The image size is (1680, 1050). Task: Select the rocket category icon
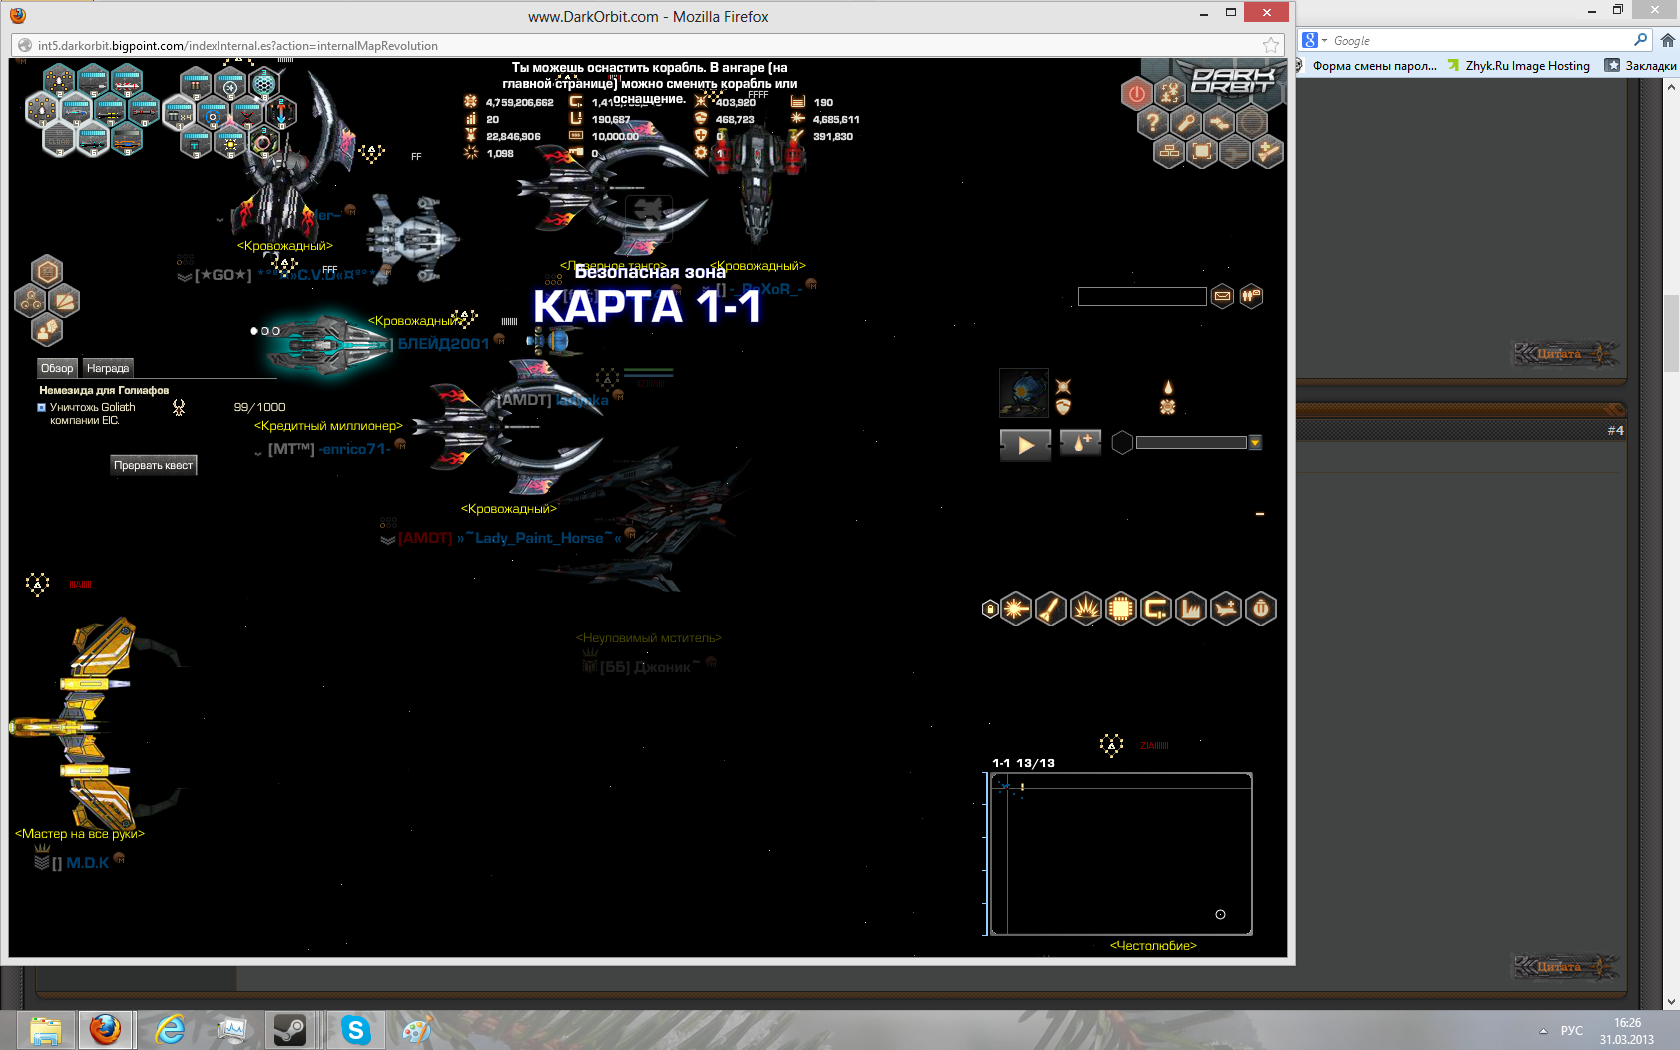[x=1050, y=609]
